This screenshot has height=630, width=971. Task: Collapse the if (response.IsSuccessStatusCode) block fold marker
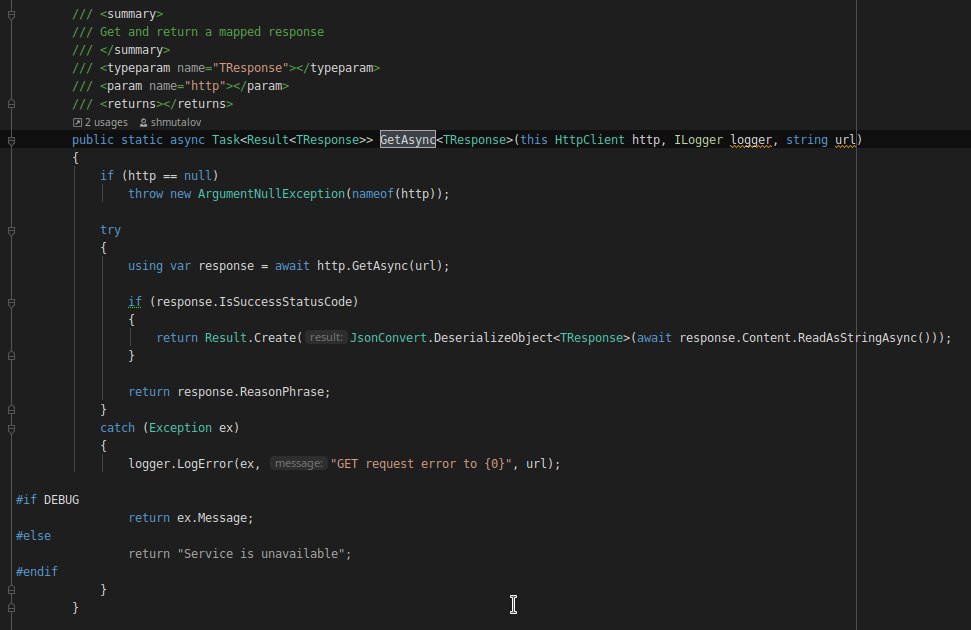pyautogui.click(x=11, y=302)
